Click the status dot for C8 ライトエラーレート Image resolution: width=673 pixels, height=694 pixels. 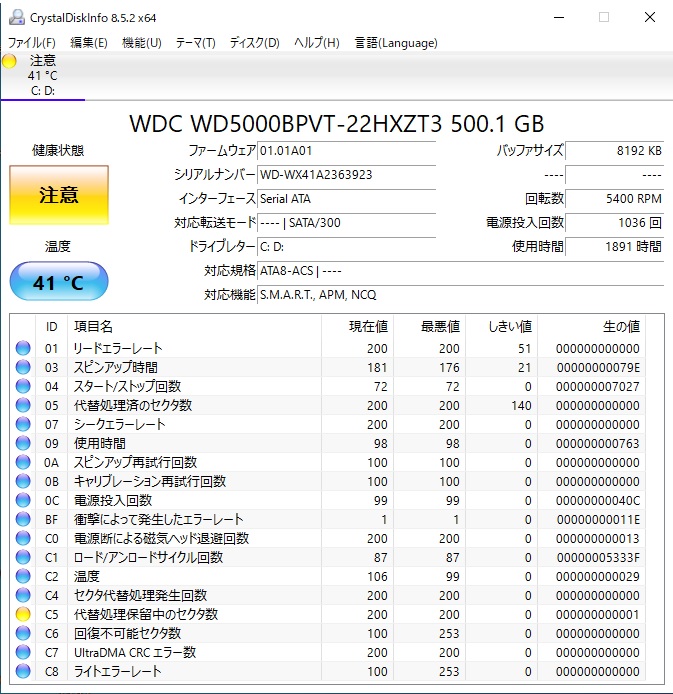[x=23, y=672]
